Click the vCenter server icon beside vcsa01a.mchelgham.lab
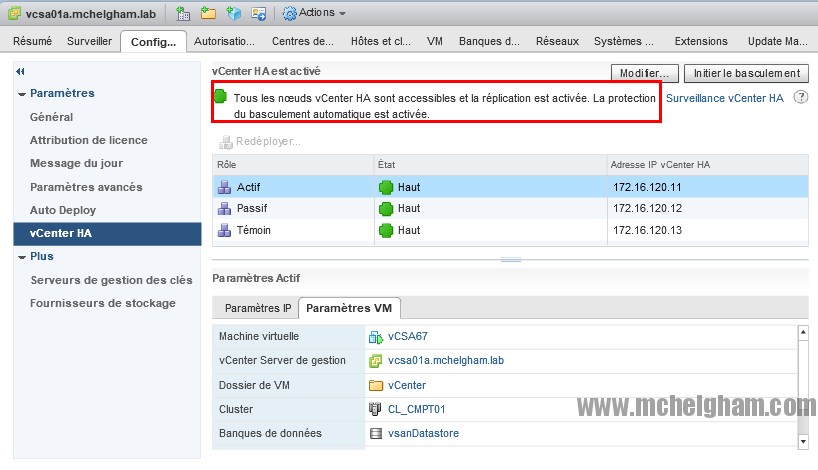 point(14,14)
